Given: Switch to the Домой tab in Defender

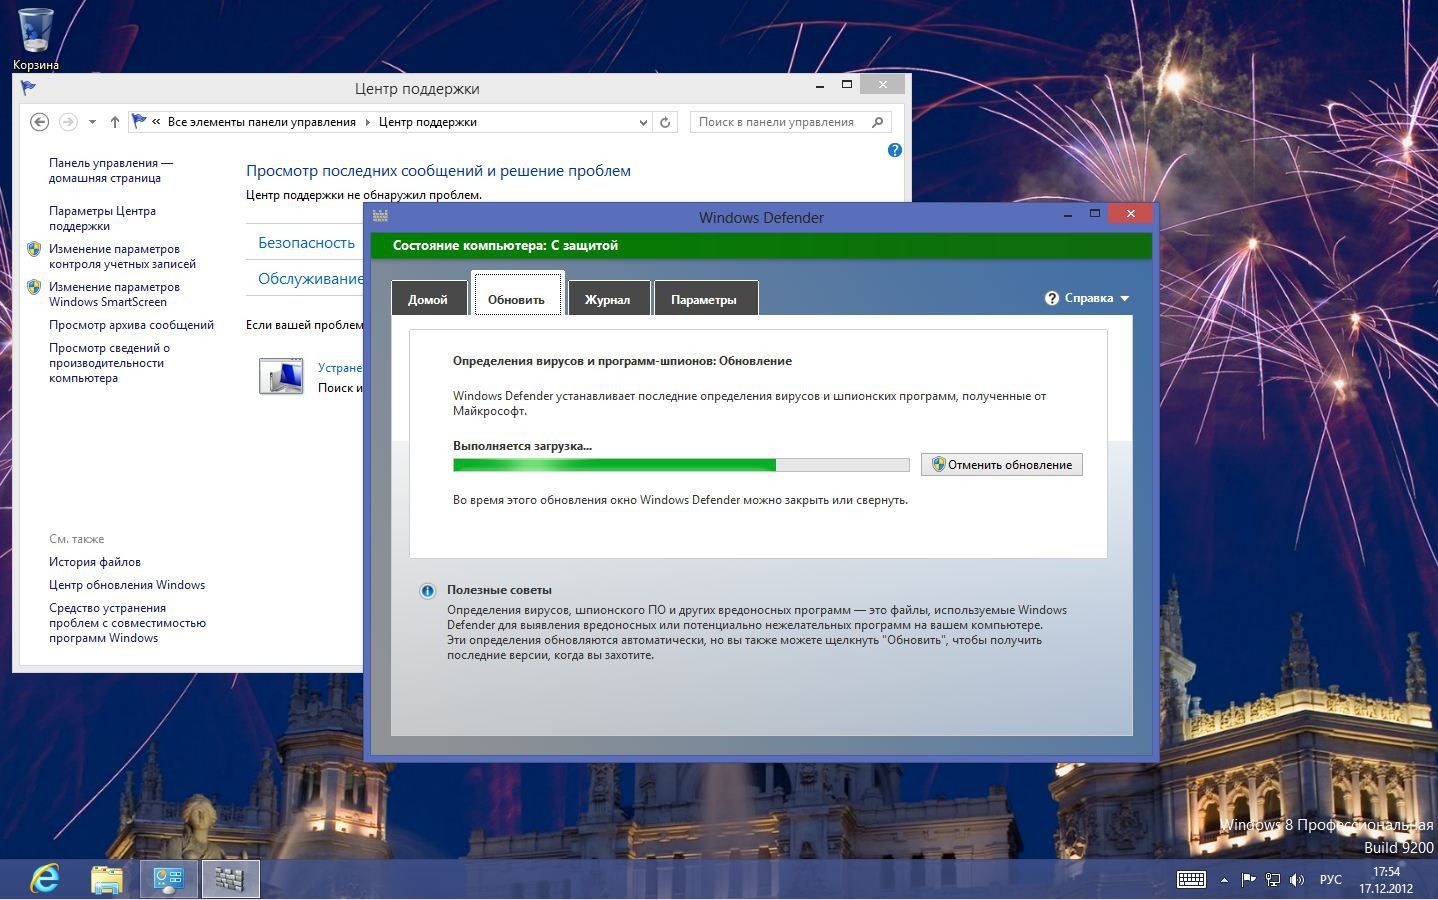Looking at the screenshot, I should [x=428, y=299].
